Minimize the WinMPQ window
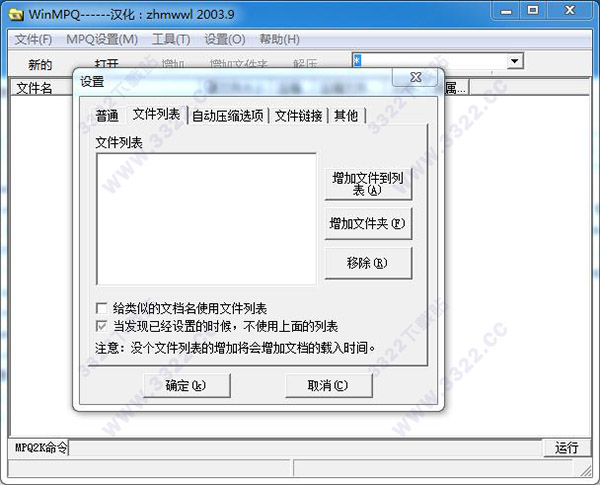The width and height of the screenshot is (600, 485). (x=506, y=11)
